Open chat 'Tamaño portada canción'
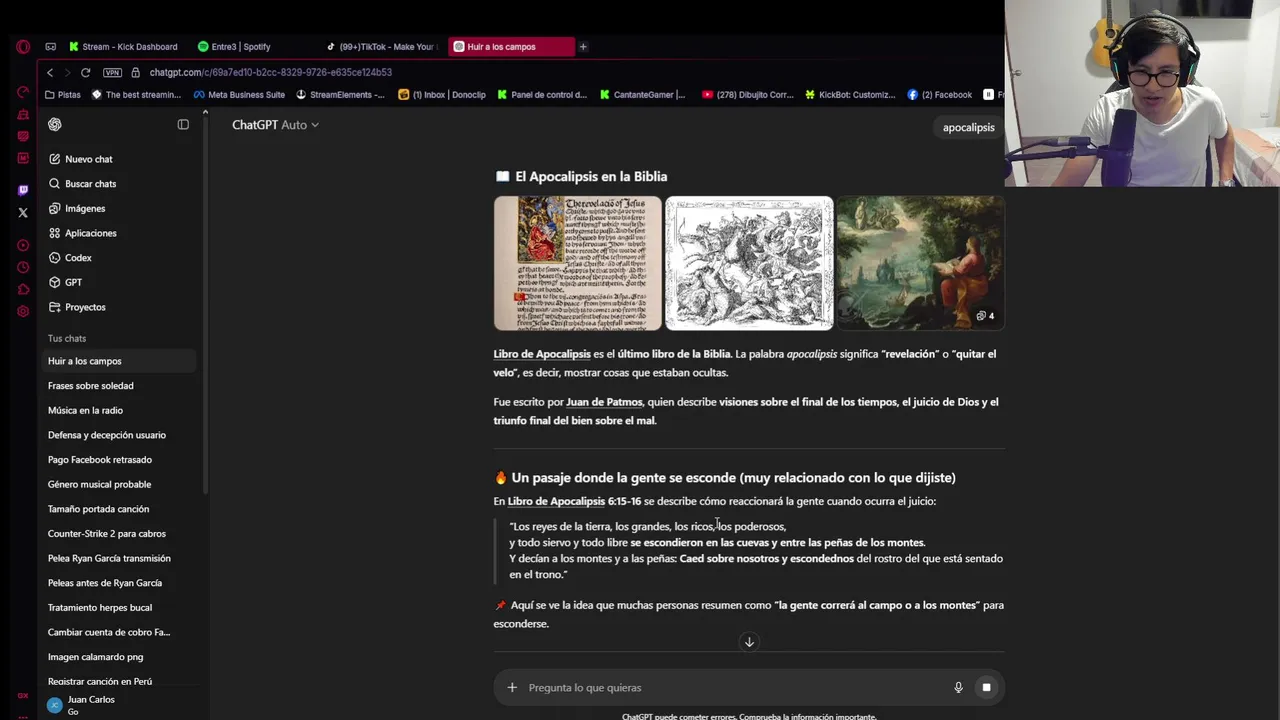The height and width of the screenshot is (720, 1280). (x=120, y=509)
